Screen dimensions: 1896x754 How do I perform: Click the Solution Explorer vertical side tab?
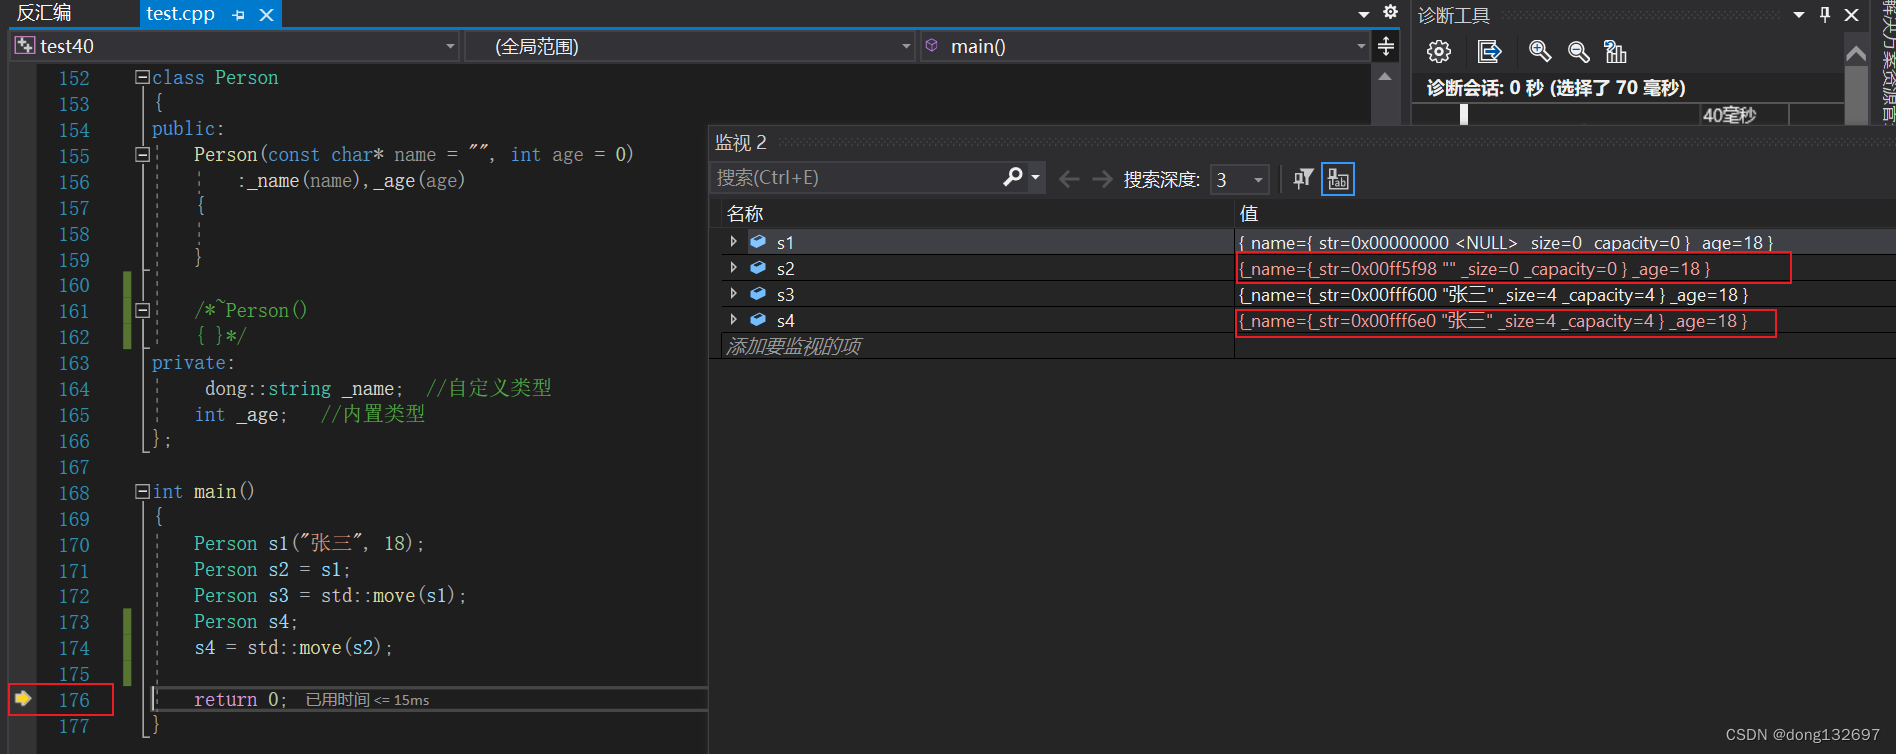pos(1888,61)
